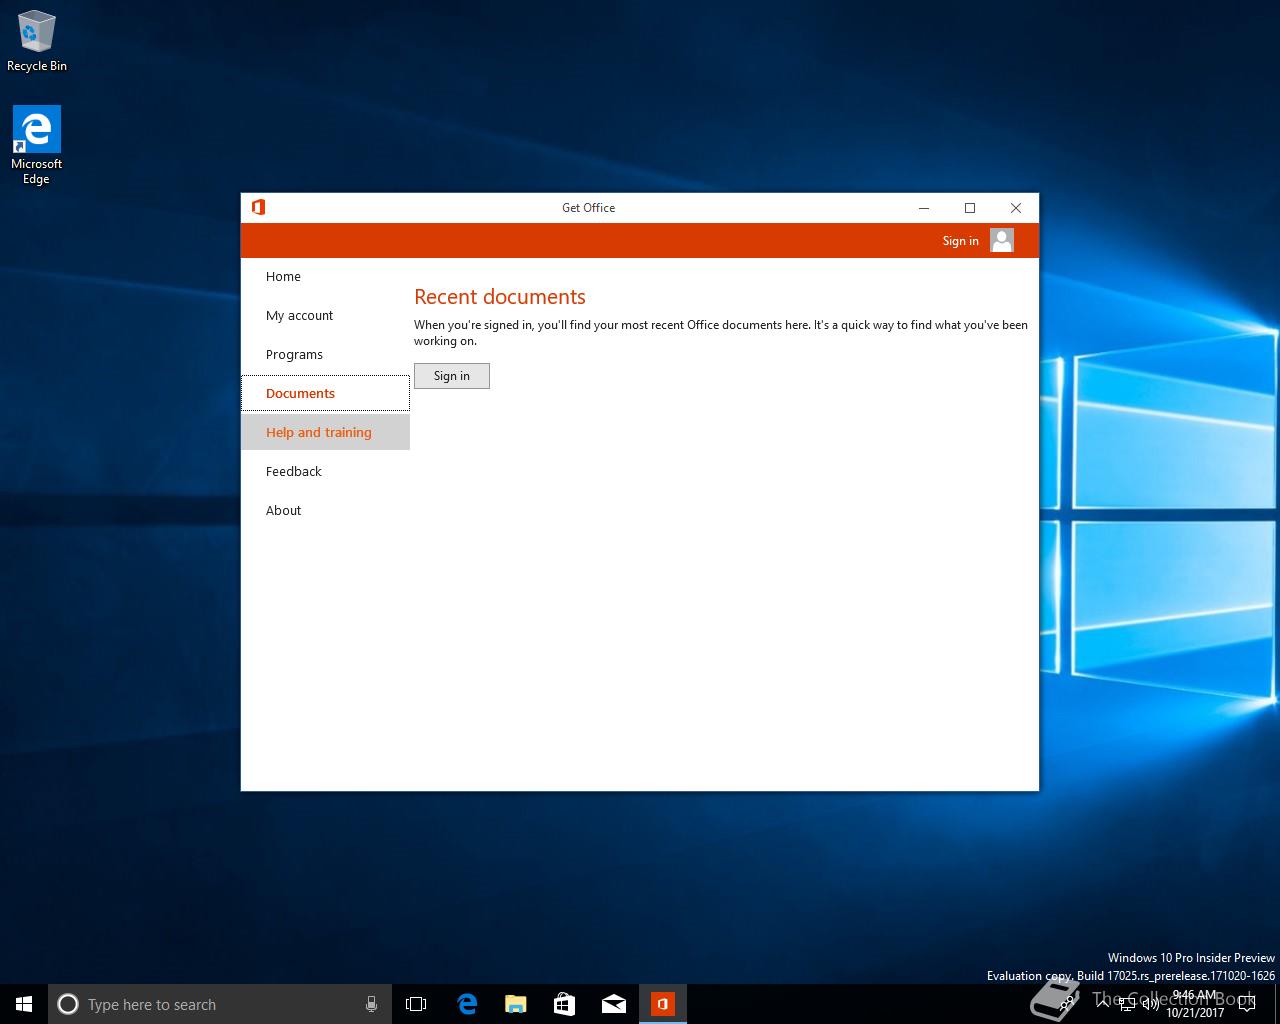The image size is (1280, 1024).
Task: Select the Microsoft Edge desktop shortcut
Action: pyautogui.click(x=37, y=145)
